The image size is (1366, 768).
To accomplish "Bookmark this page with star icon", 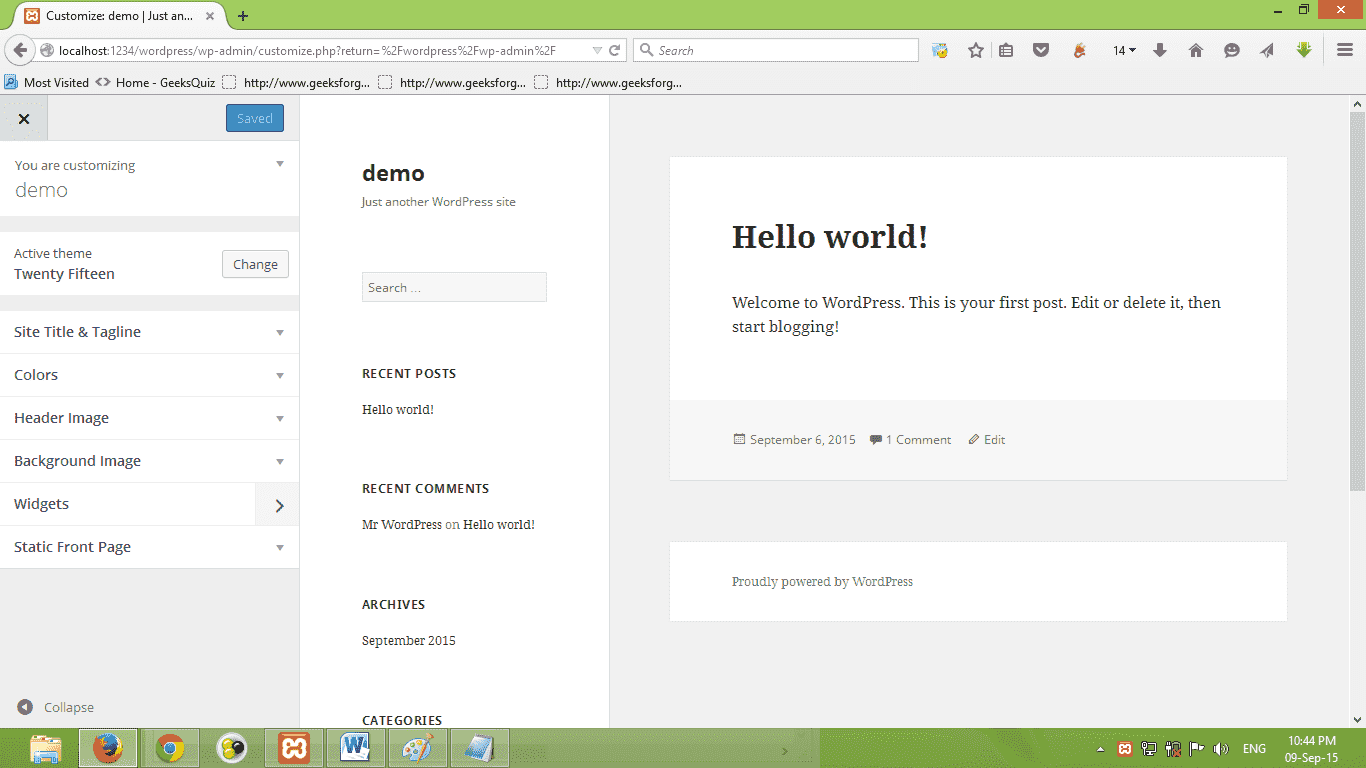I will pos(976,50).
